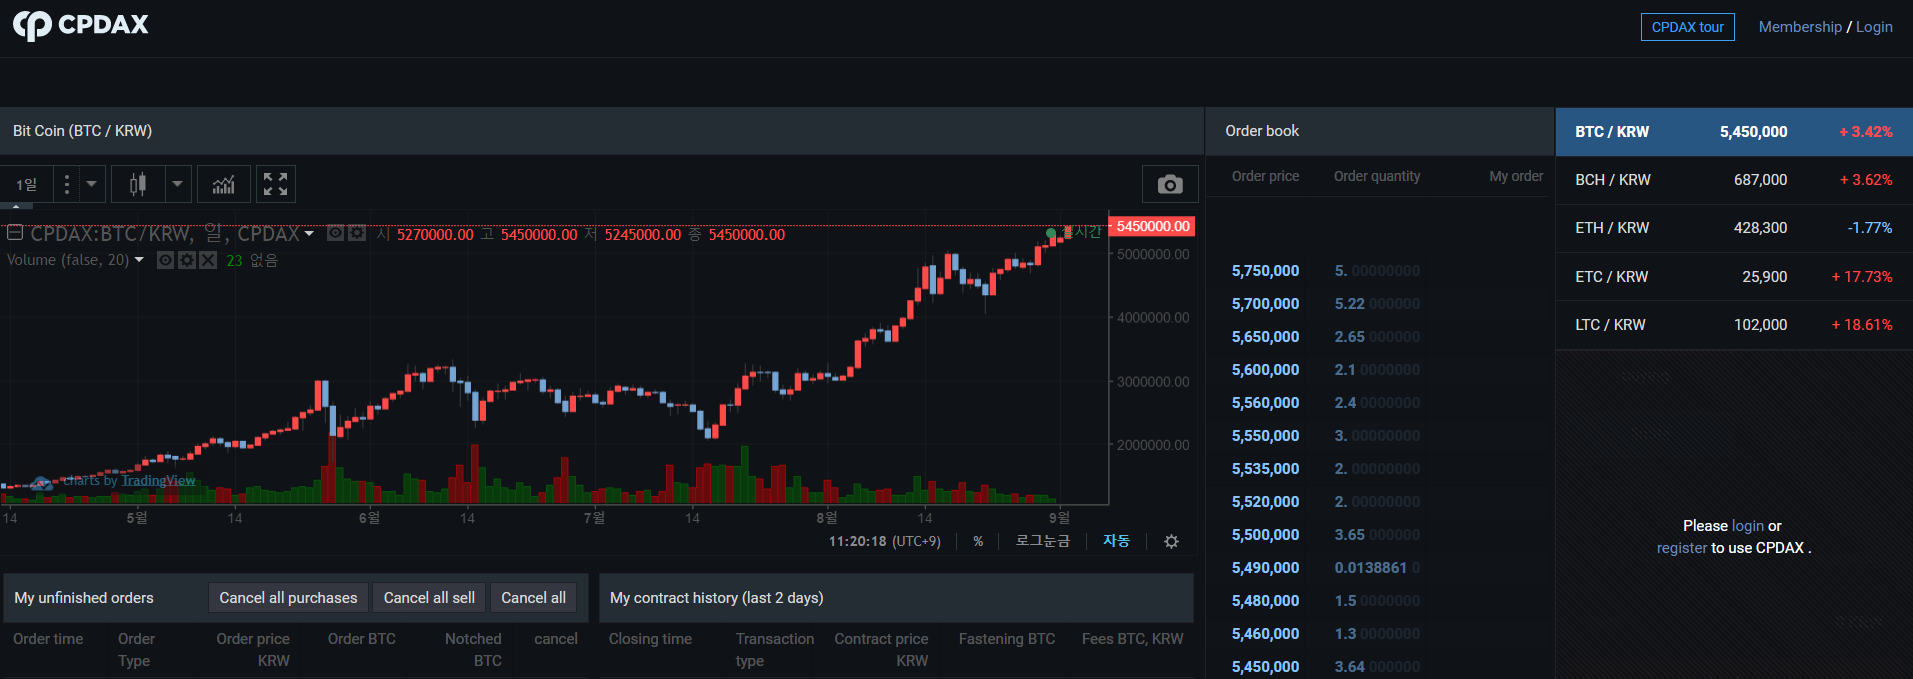1913x679 pixels.
Task: Select the BTC / KRW market row
Action: (x=1734, y=132)
